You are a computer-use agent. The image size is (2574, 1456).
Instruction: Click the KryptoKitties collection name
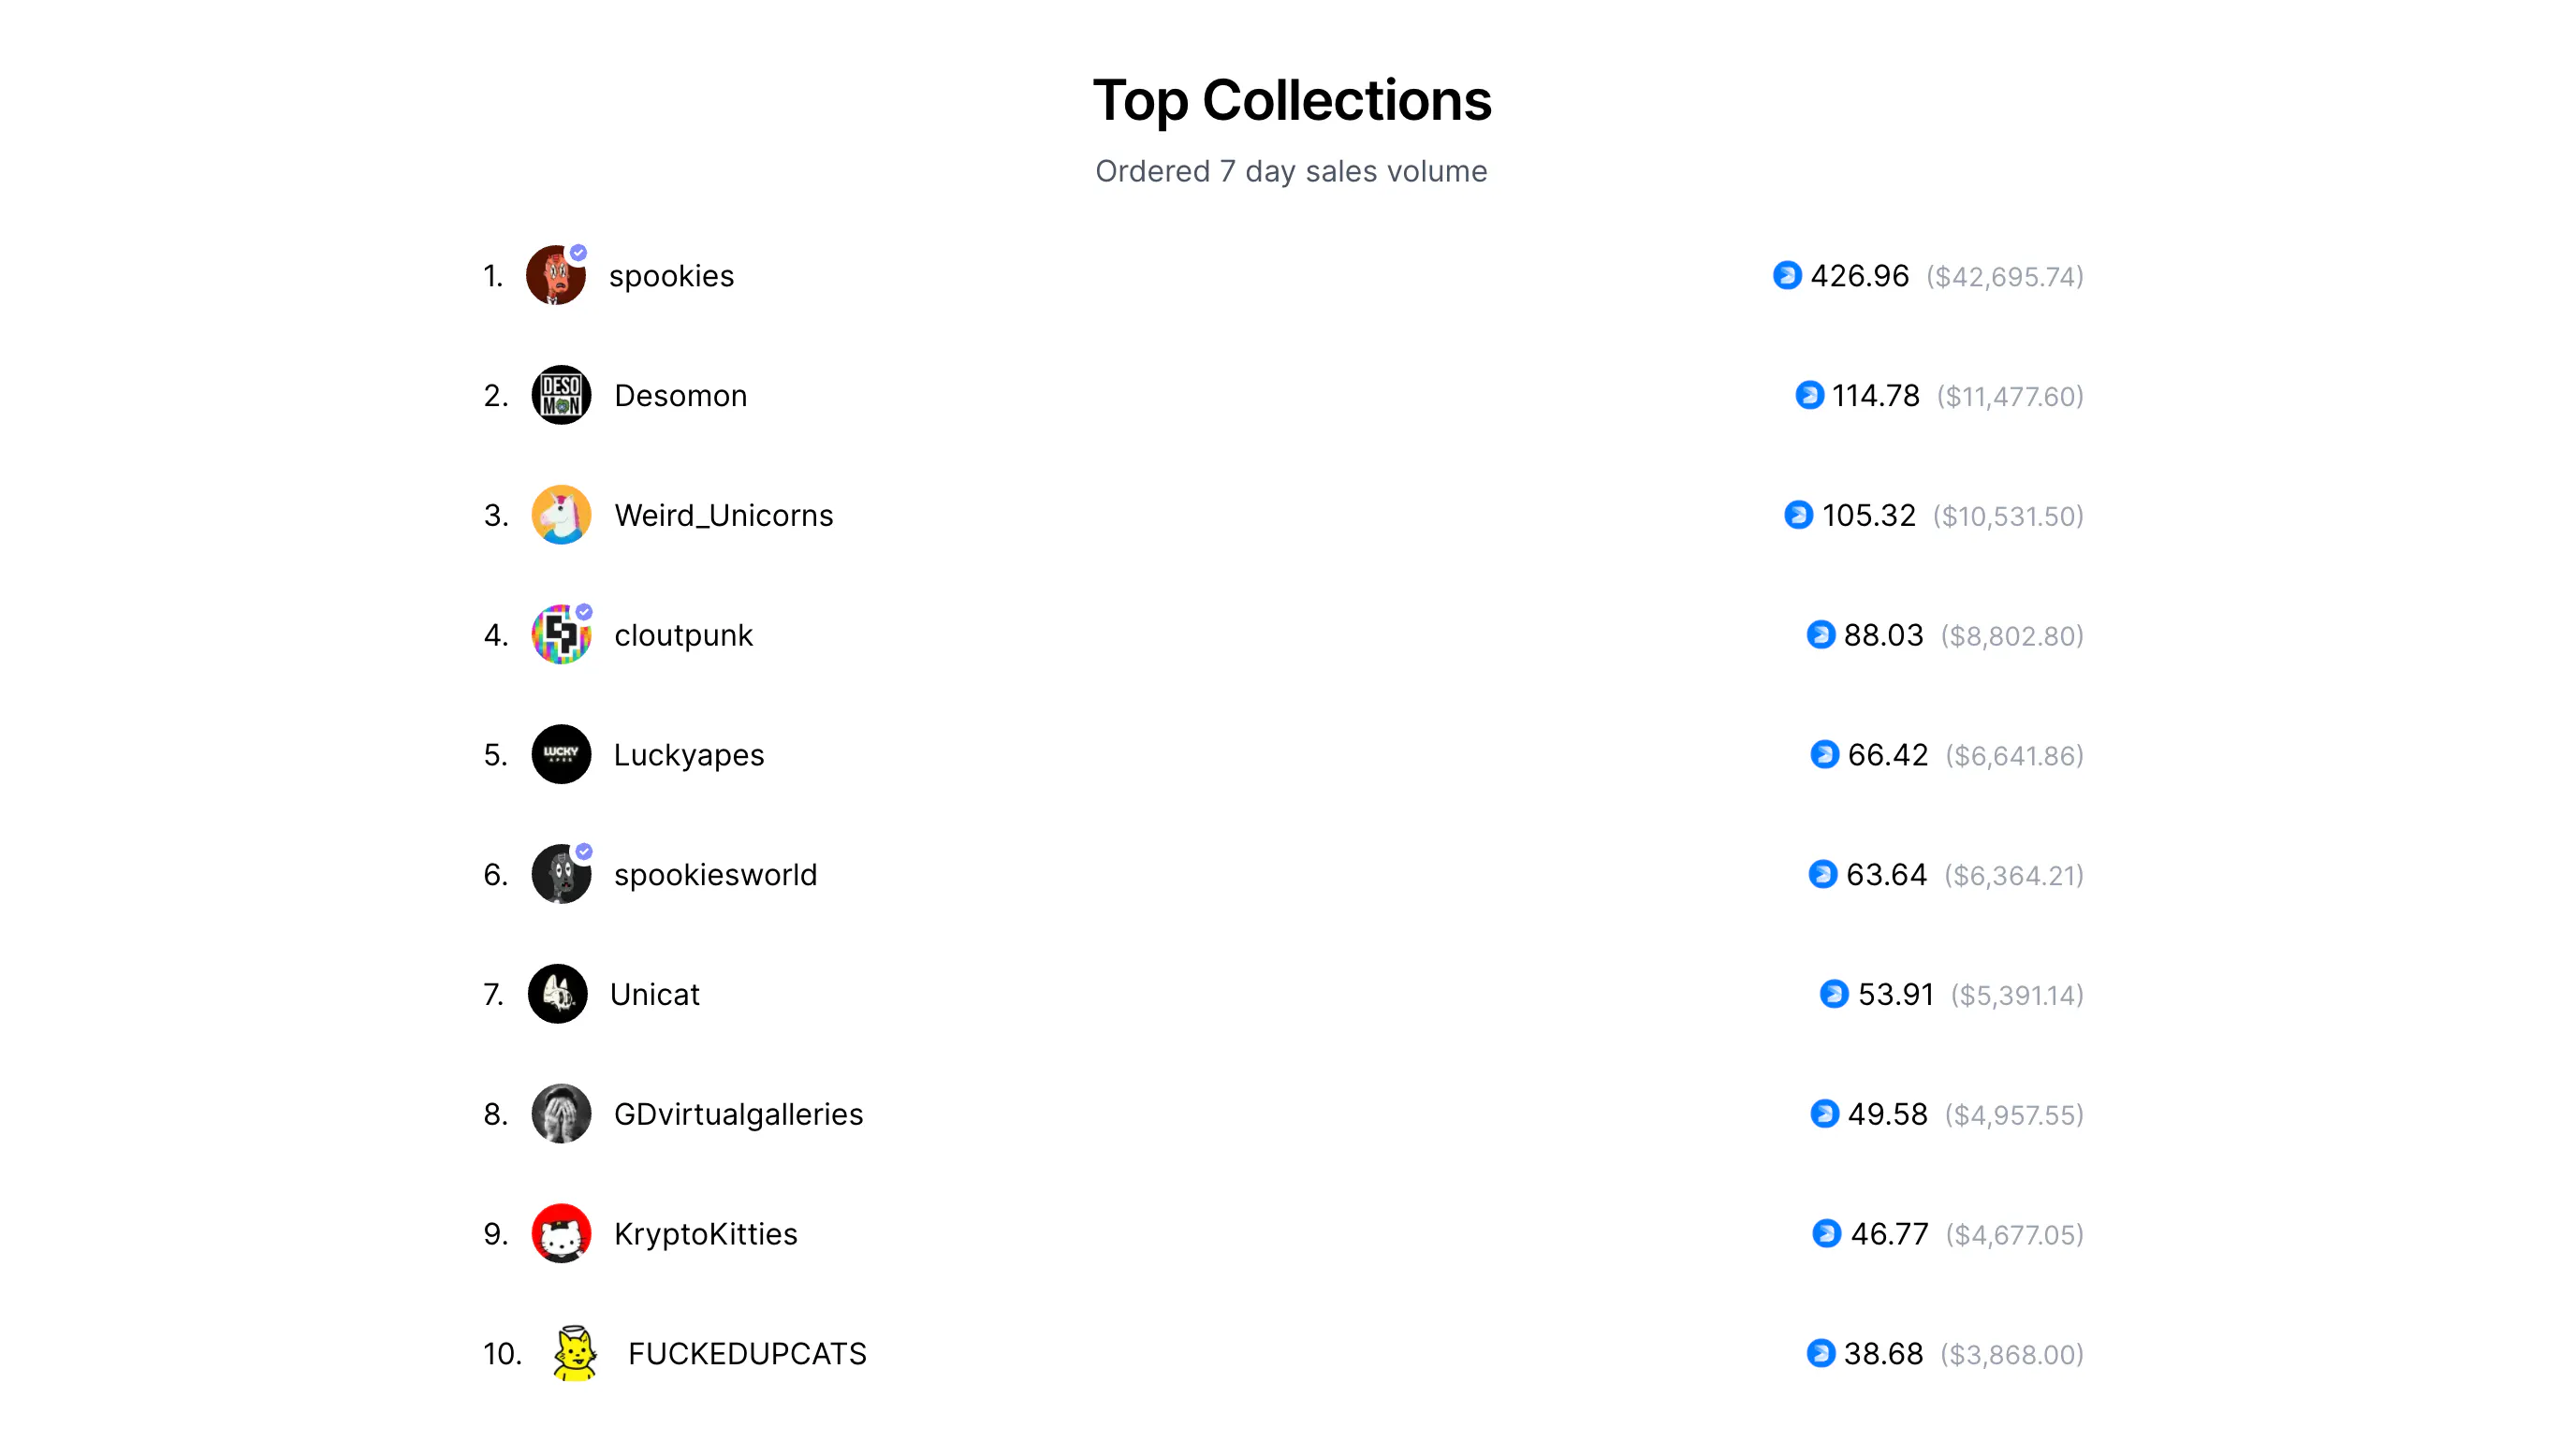(x=705, y=1234)
